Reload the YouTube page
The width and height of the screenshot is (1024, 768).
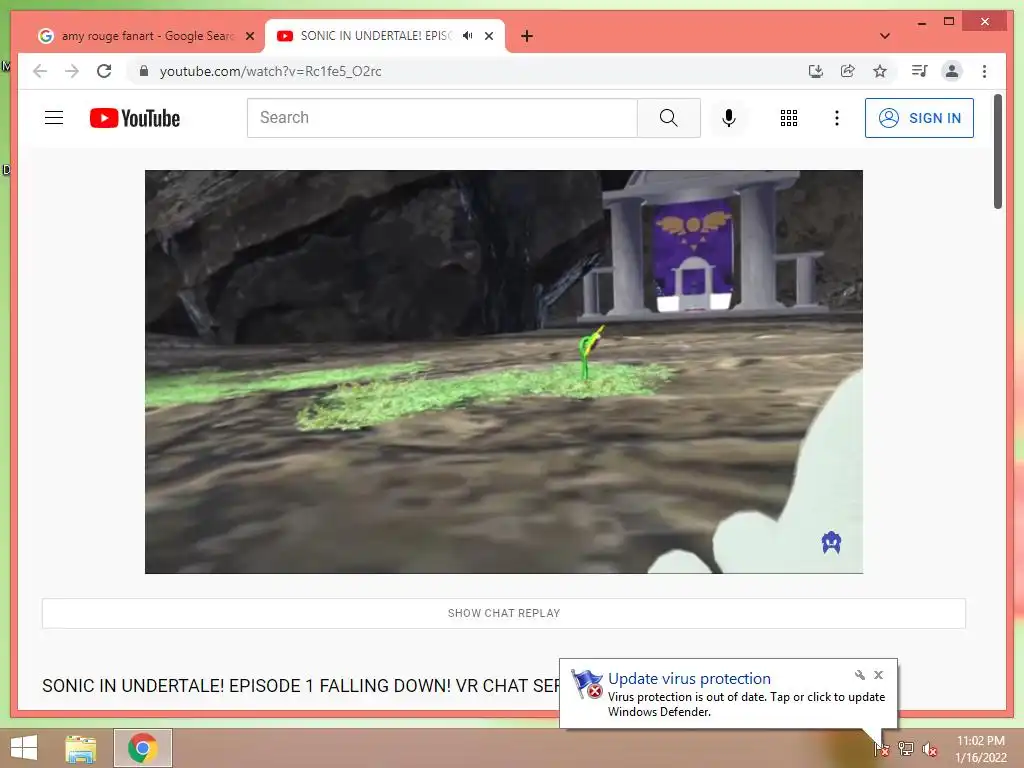(104, 71)
